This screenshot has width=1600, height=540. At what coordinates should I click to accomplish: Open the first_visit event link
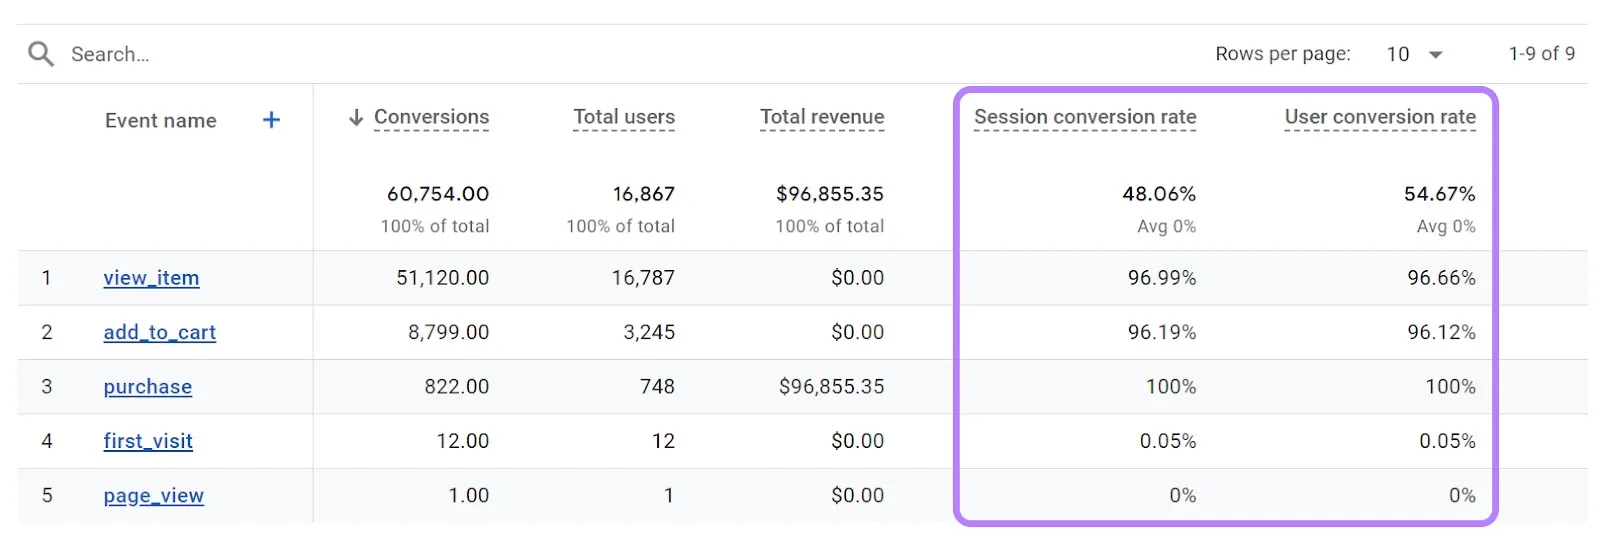(x=148, y=441)
